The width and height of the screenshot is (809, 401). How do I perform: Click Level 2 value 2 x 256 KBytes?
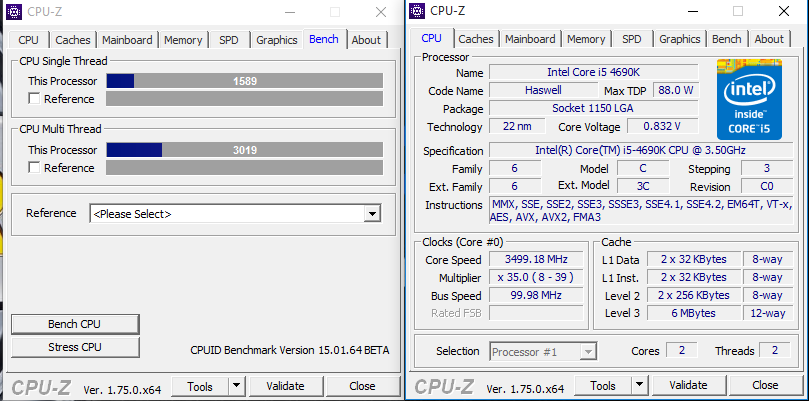tap(693, 295)
